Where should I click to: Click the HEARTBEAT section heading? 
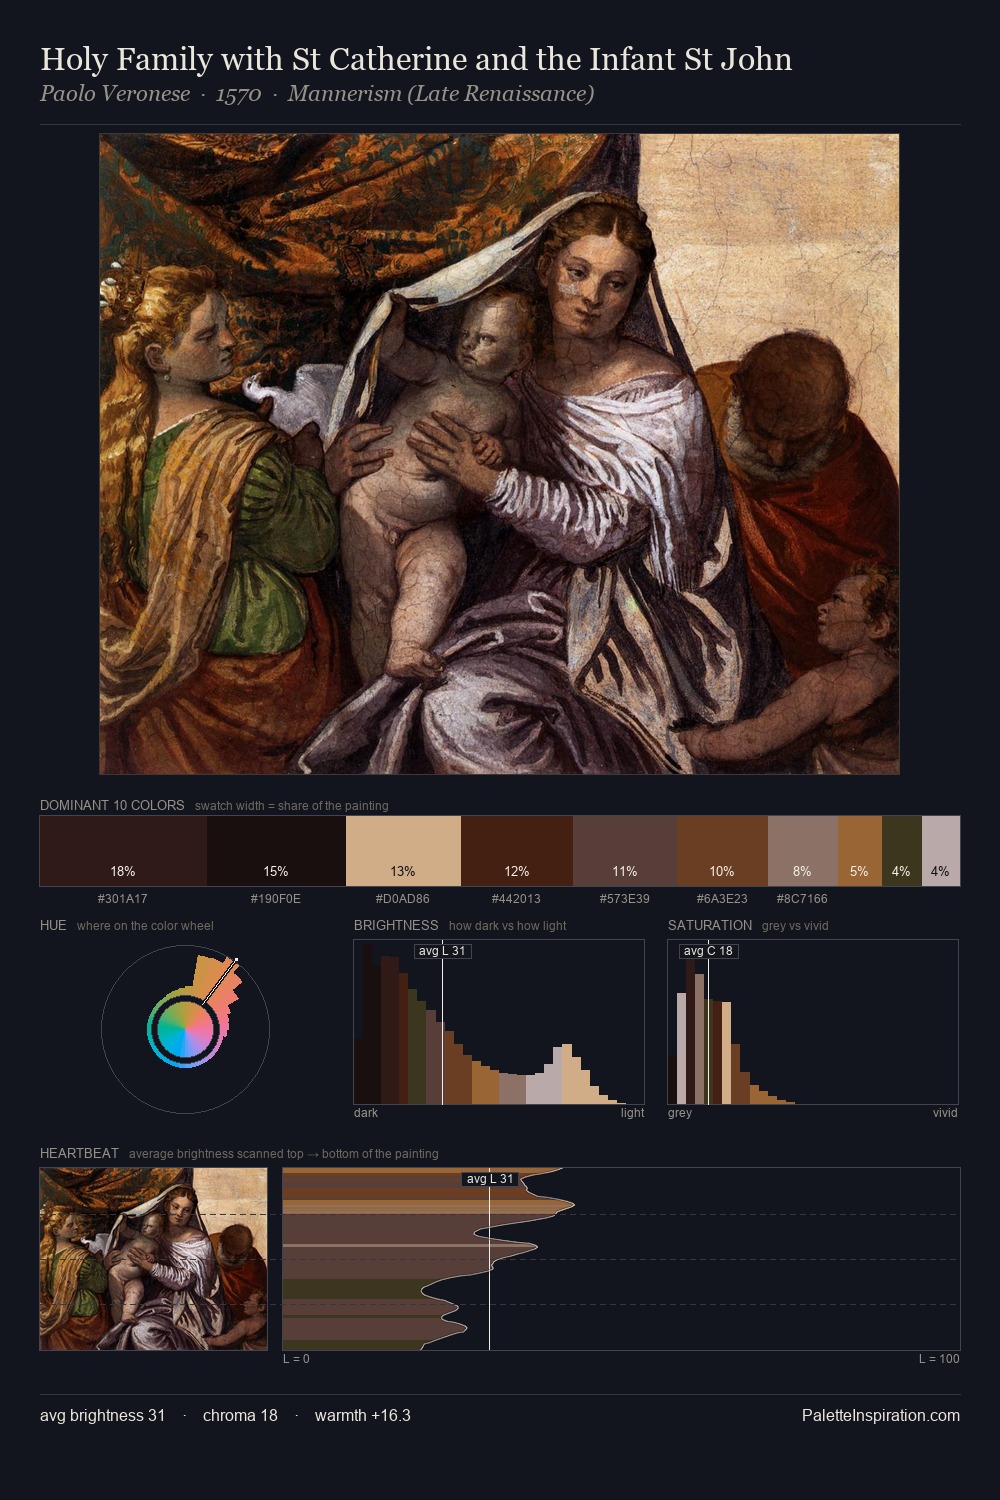[79, 1153]
